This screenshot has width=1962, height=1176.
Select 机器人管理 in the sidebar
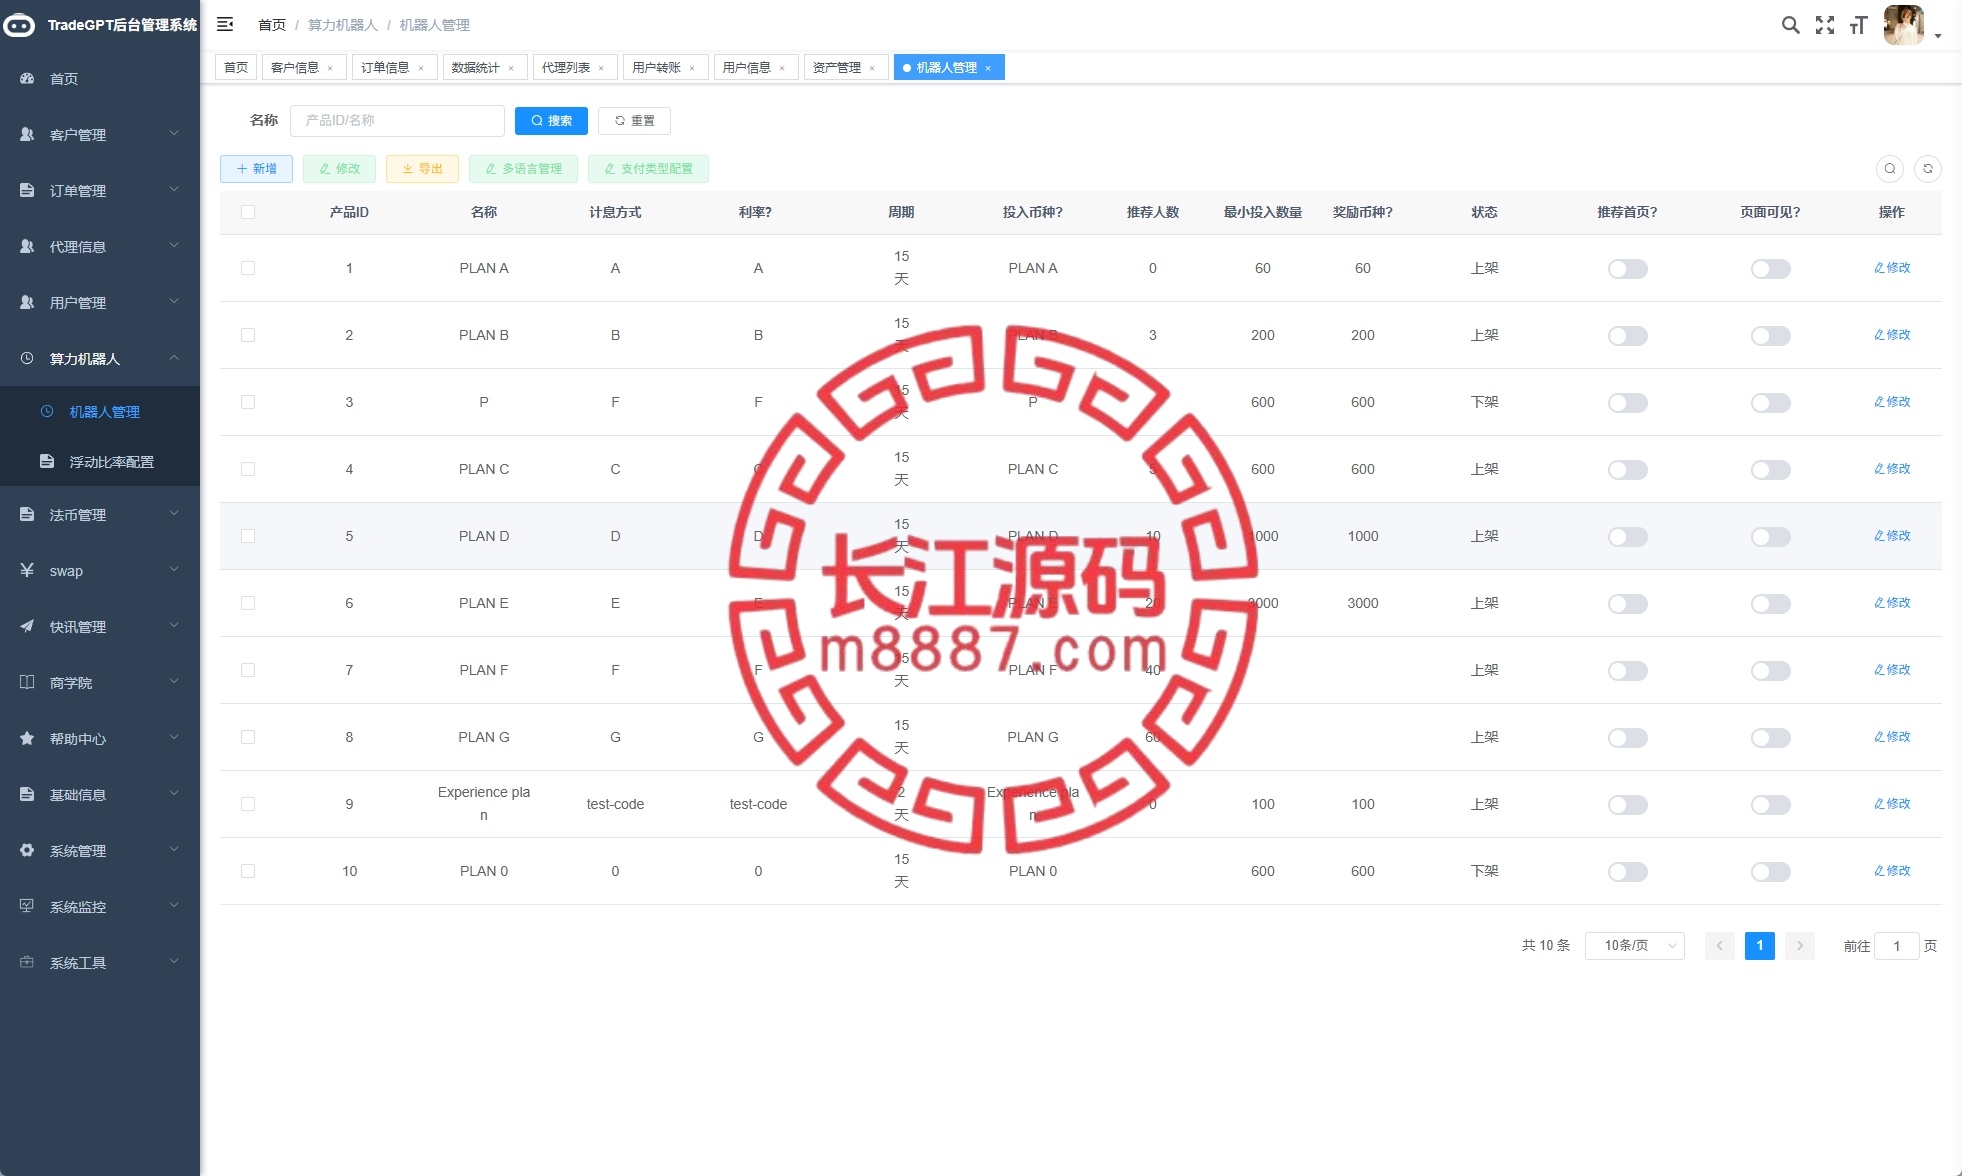(100, 411)
